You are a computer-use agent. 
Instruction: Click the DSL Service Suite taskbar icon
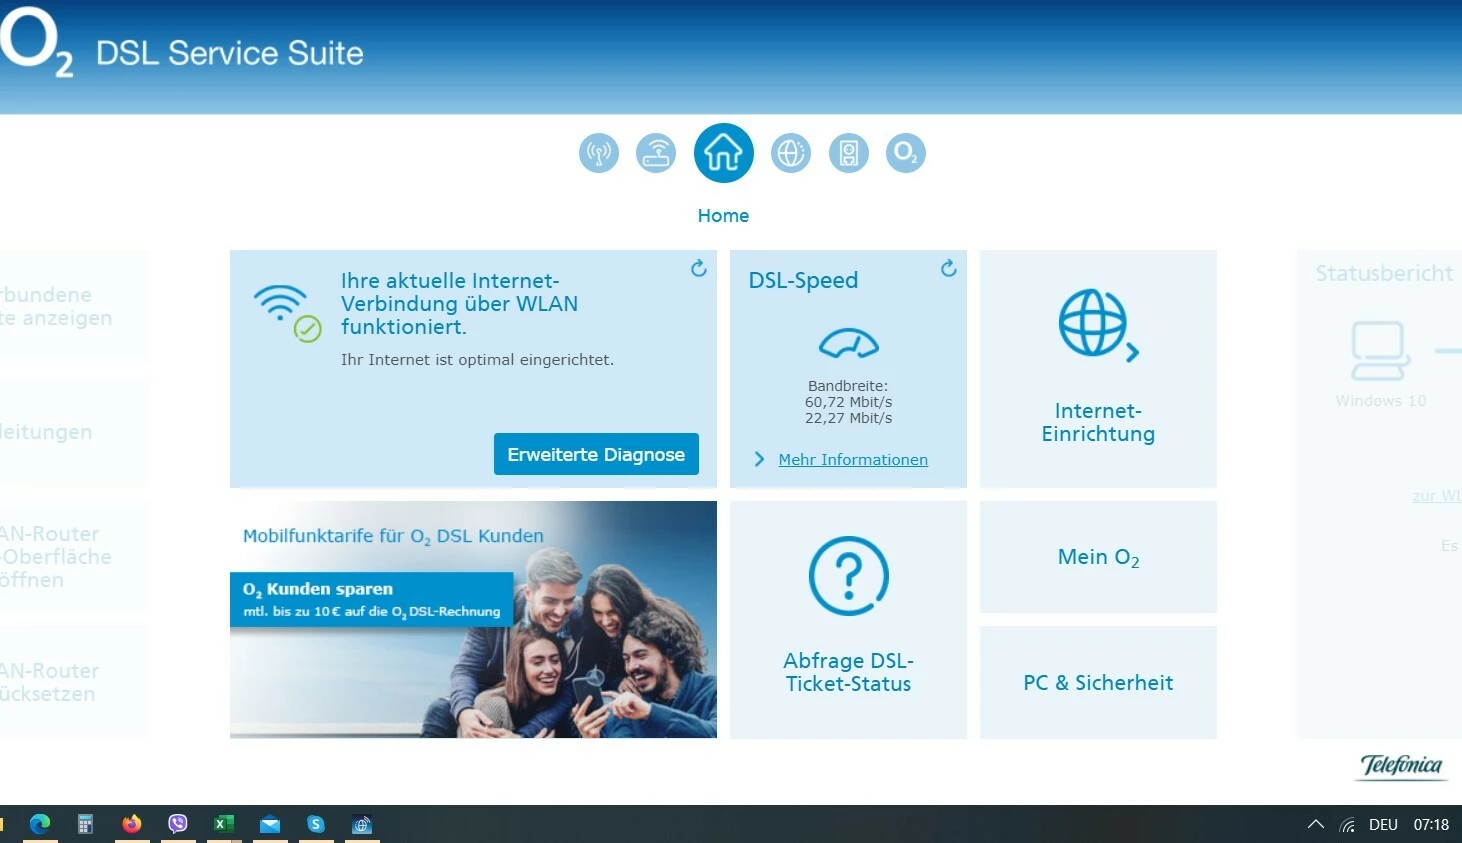362,824
